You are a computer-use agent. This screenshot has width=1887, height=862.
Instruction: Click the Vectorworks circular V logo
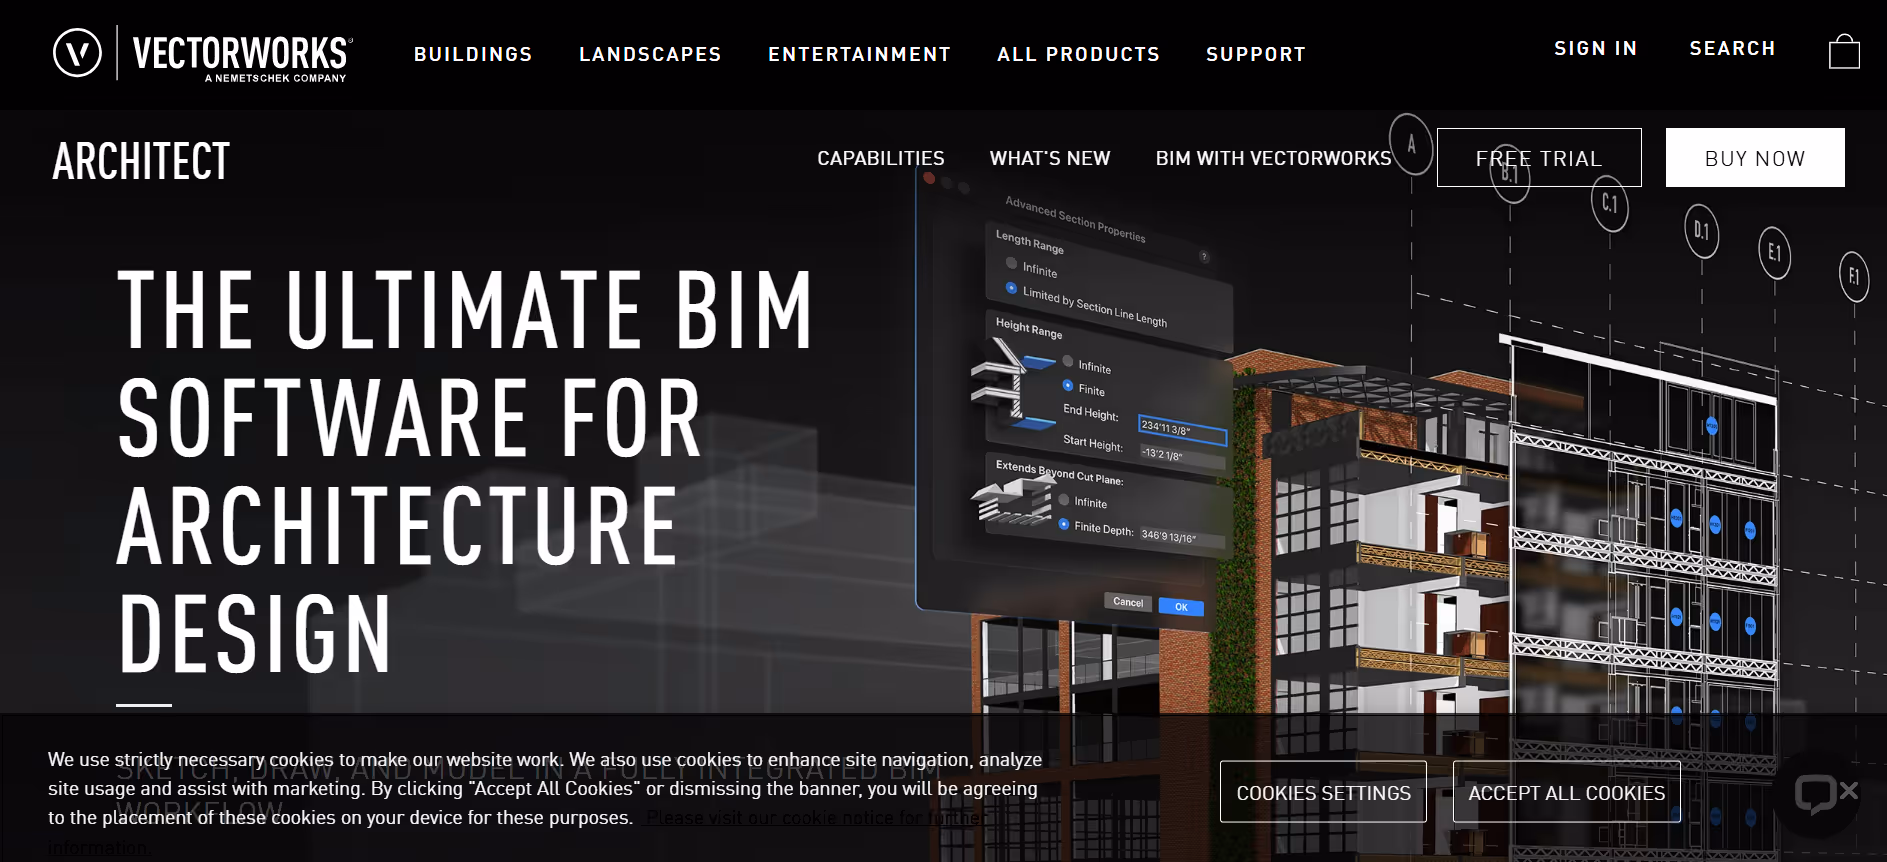coord(77,53)
